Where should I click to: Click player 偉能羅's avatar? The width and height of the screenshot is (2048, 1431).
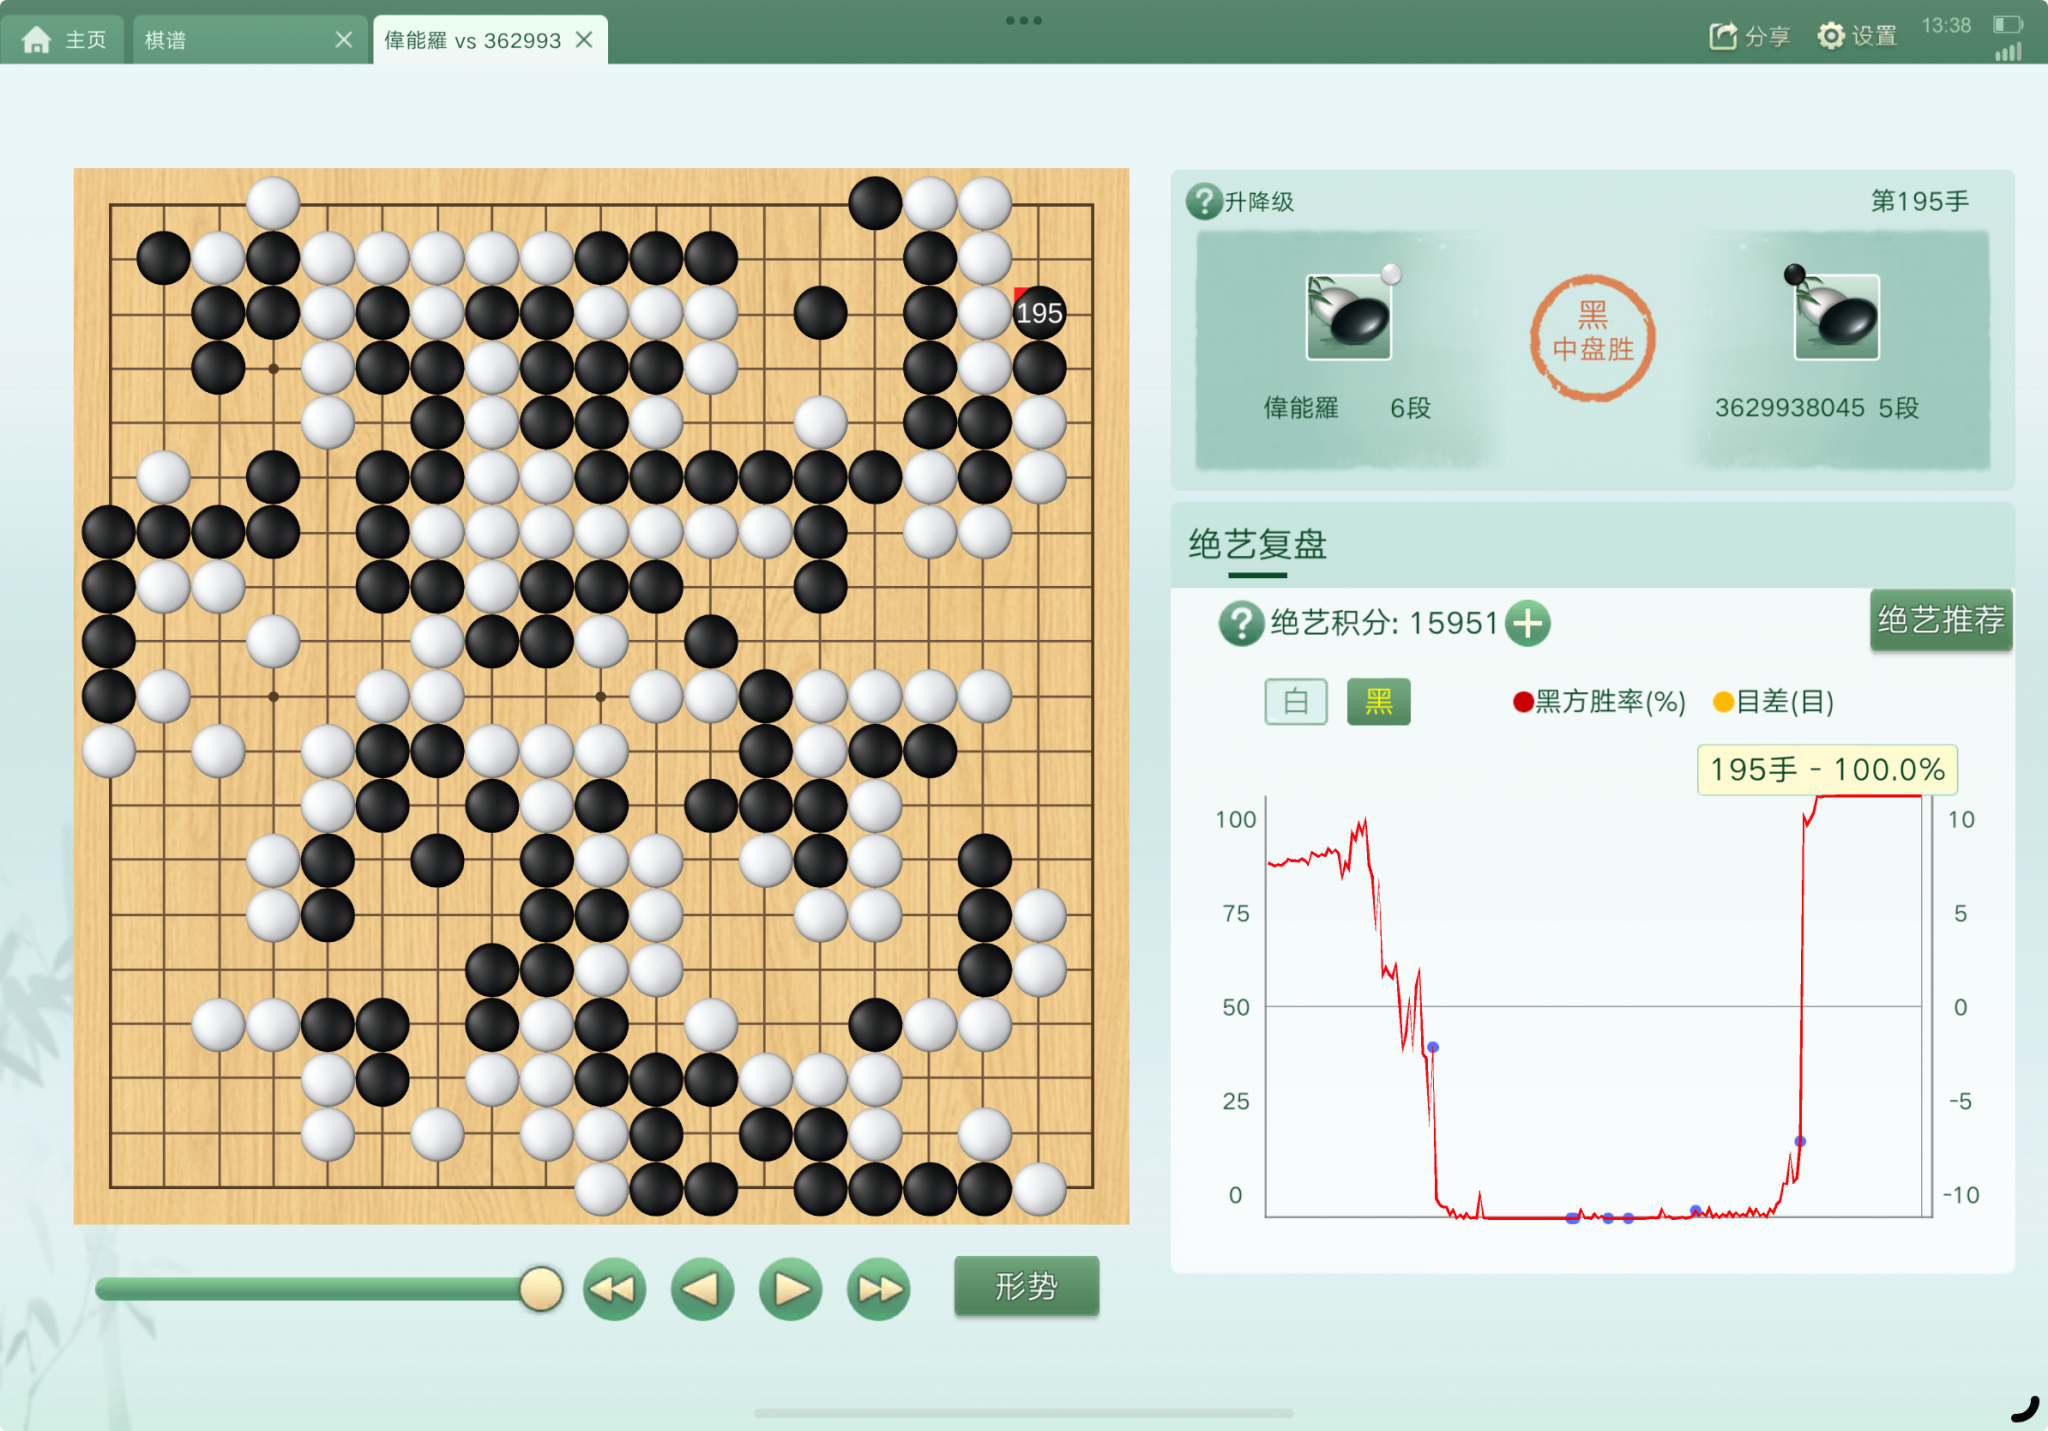point(1348,317)
